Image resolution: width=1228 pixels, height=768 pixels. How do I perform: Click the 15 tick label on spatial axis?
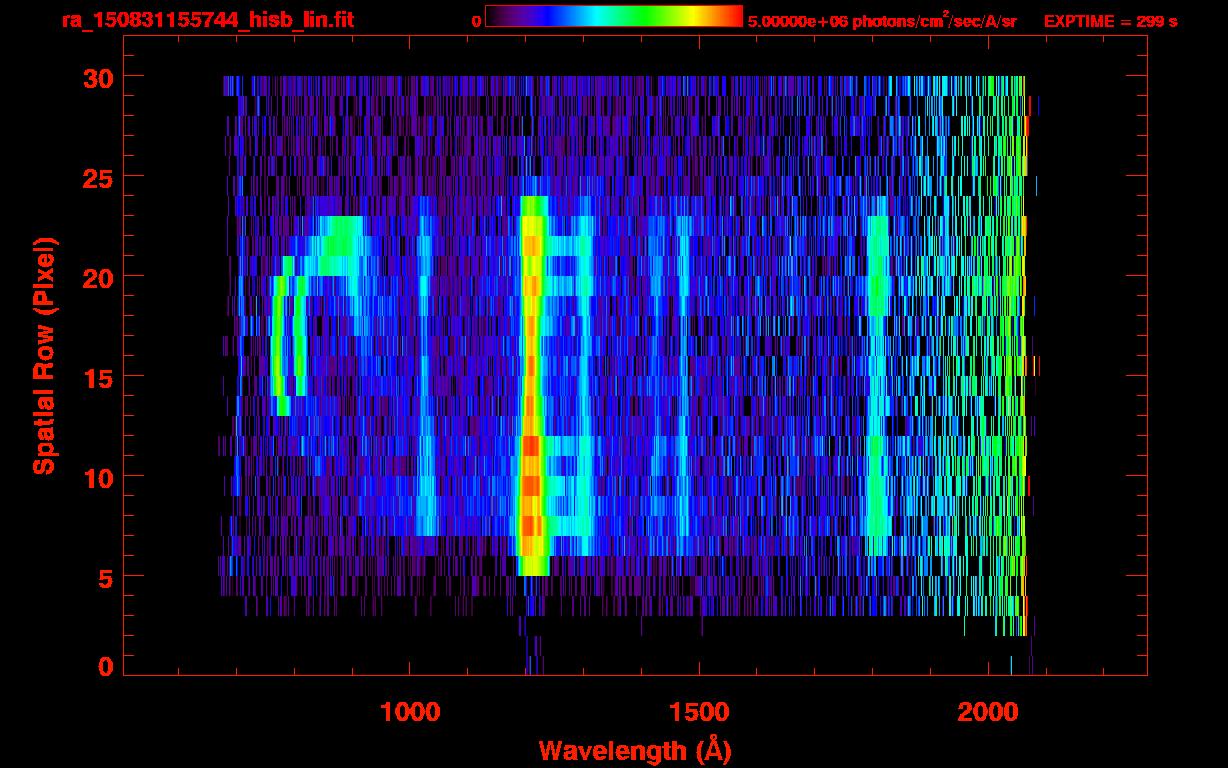pyautogui.click(x=97, y=377)
